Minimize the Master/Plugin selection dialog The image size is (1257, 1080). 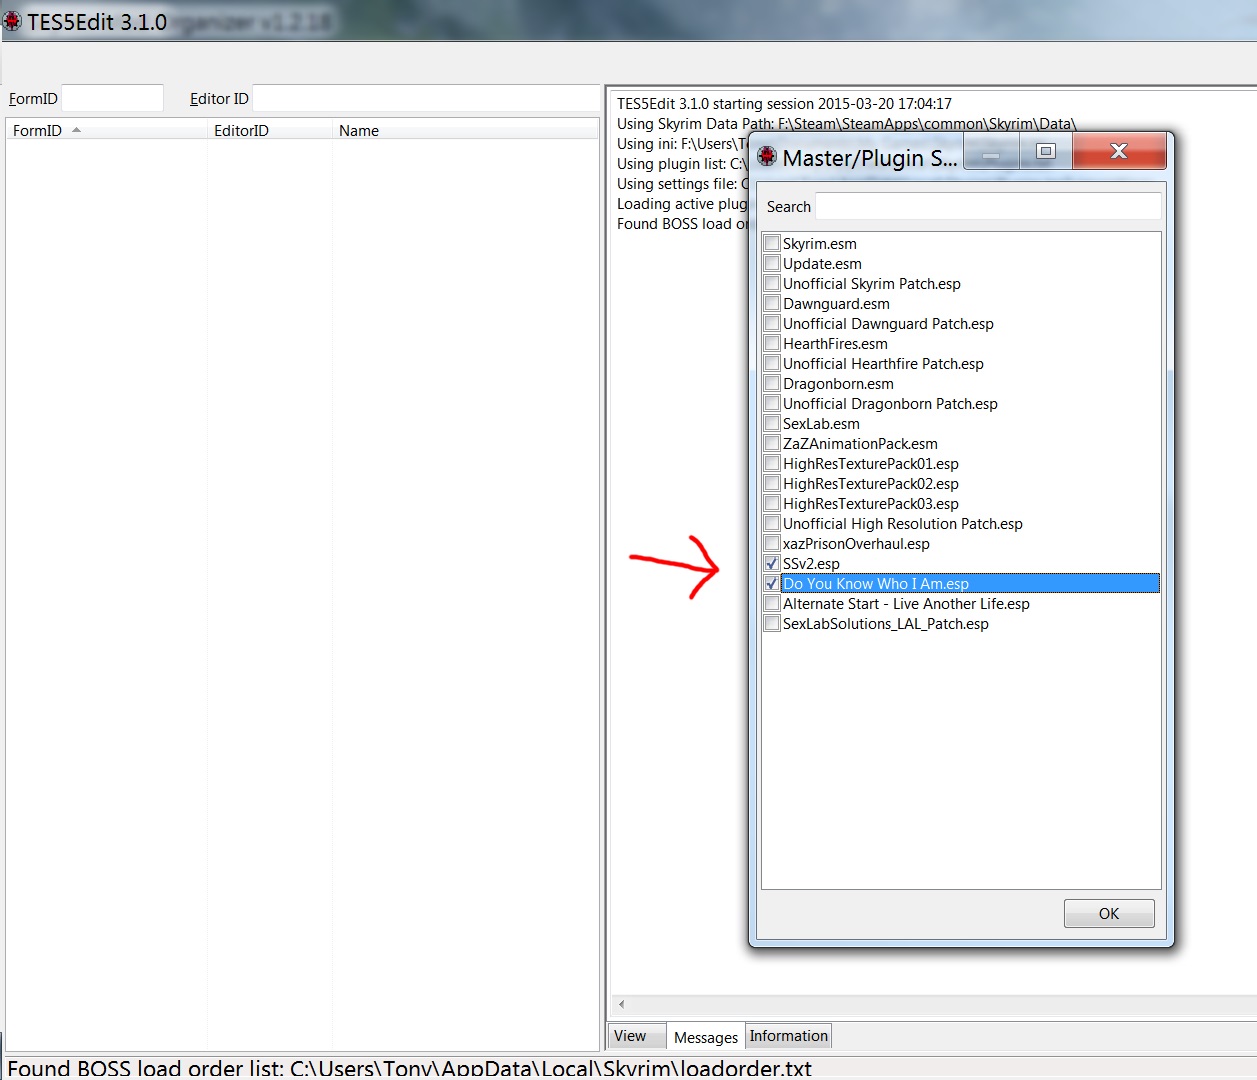(991, 154)
